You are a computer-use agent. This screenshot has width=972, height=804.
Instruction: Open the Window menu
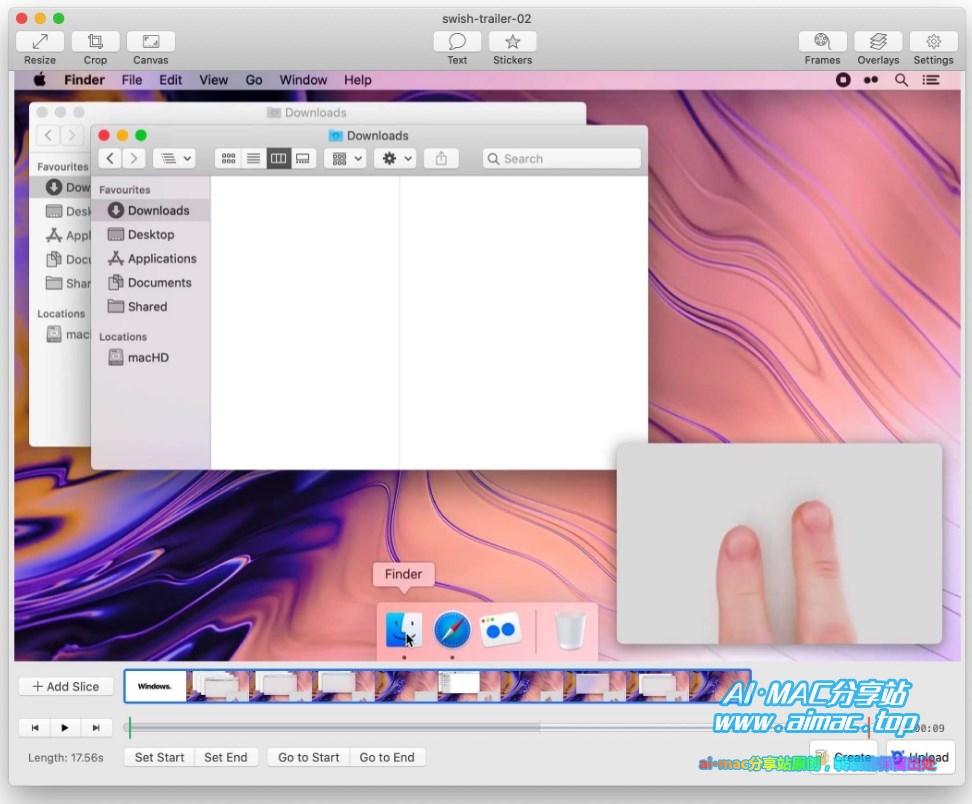(x=303, y=80)
